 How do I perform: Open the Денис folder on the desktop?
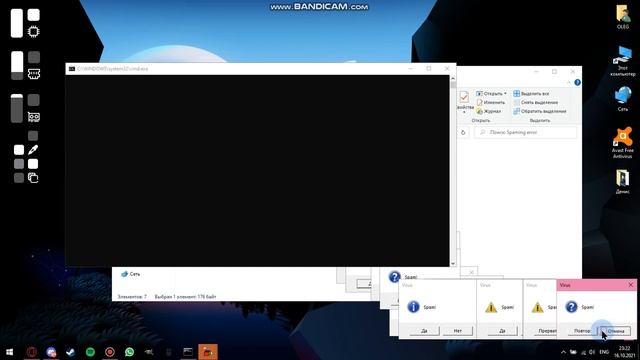[x=622, y=182]
